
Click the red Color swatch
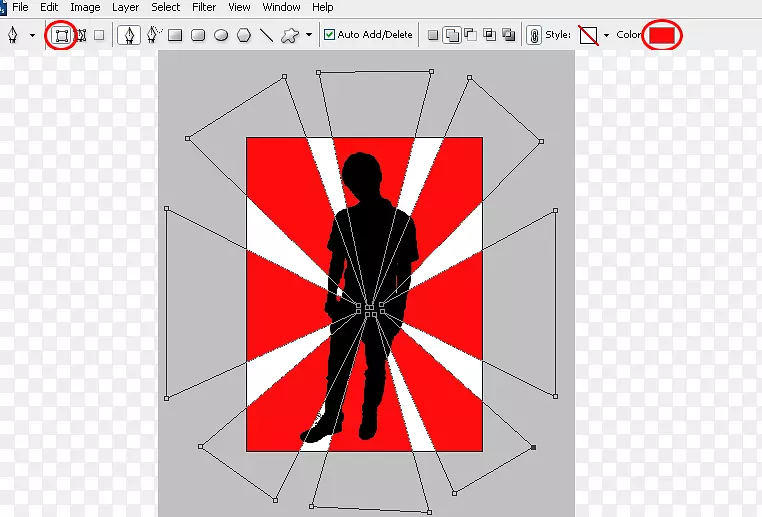pyautogui.click(x=662, y=35)
